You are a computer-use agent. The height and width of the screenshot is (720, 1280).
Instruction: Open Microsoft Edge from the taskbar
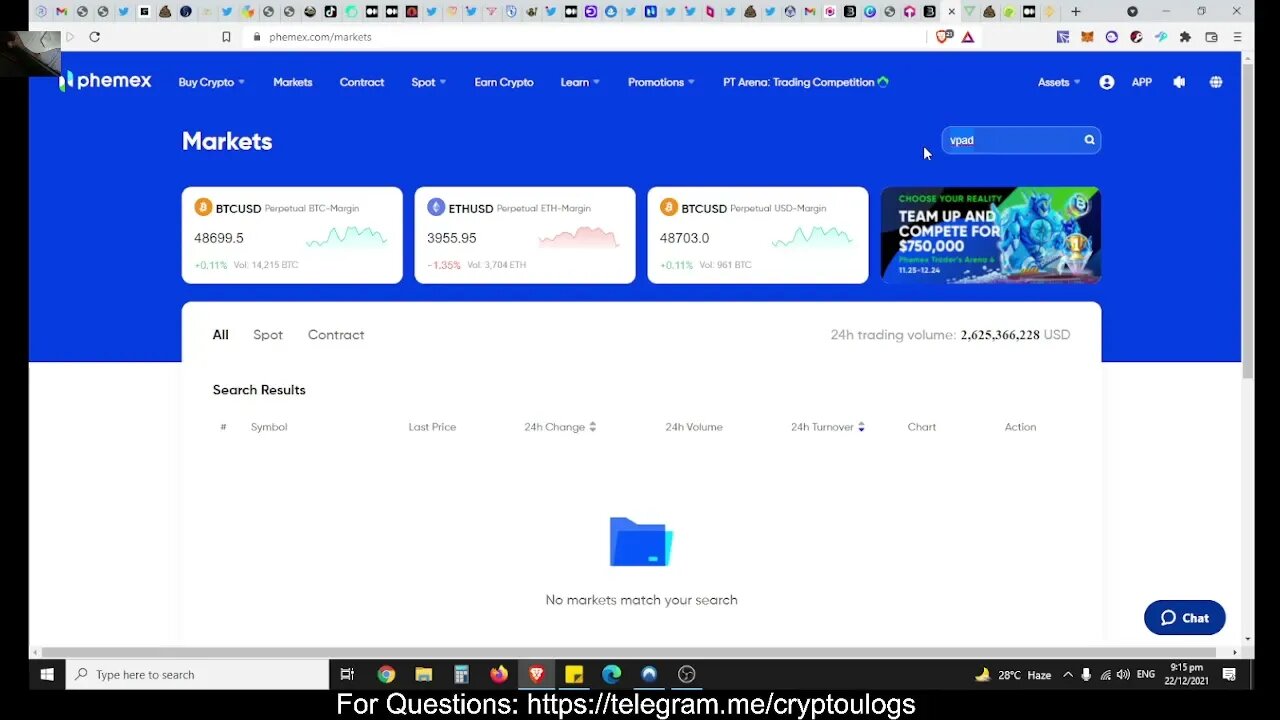611,675
